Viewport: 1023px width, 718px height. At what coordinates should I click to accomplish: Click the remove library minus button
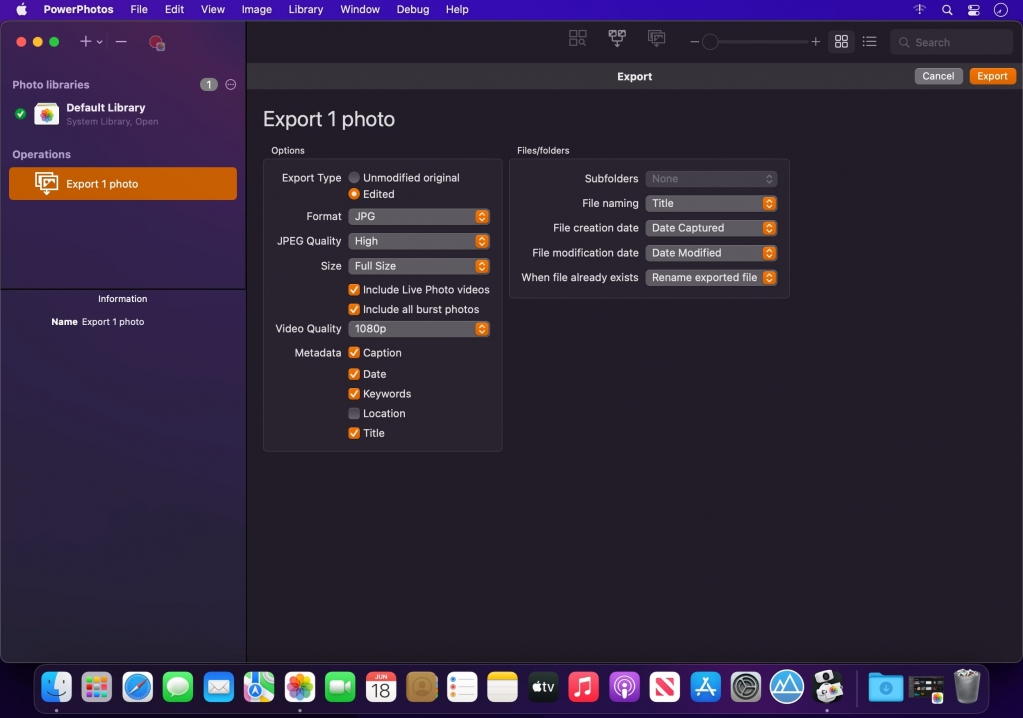pos(121,42)
